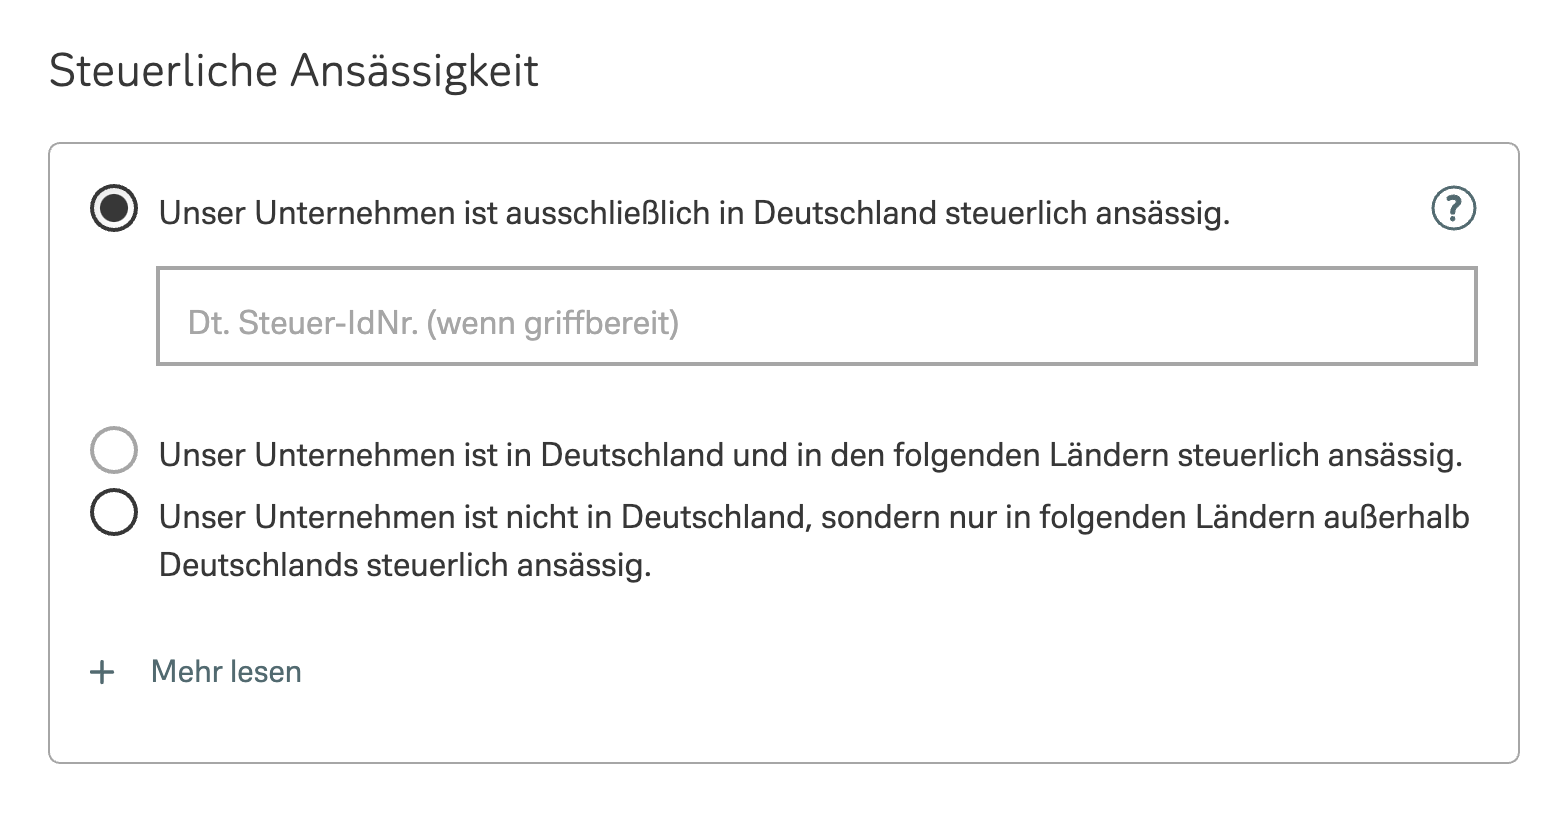Click the text 'Deutschlands steuerlich ansässig.'
The width and height of the screenshot is (1554, 822).
tap(405, 565)
